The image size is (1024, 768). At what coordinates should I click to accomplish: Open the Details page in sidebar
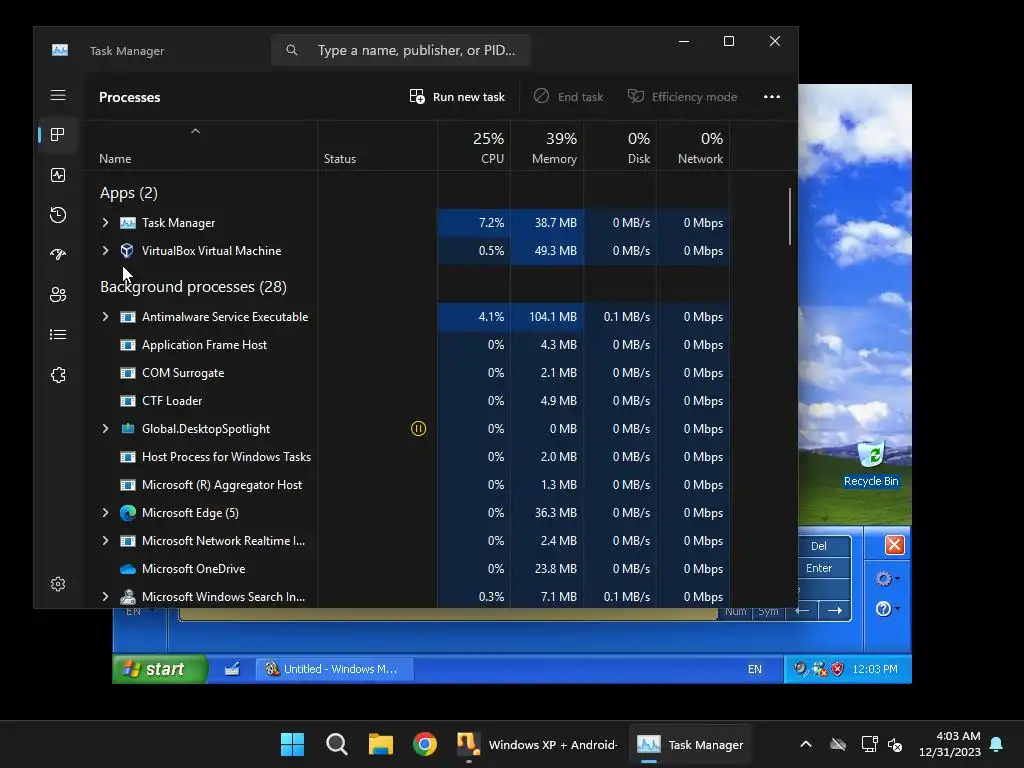[58, 334]
